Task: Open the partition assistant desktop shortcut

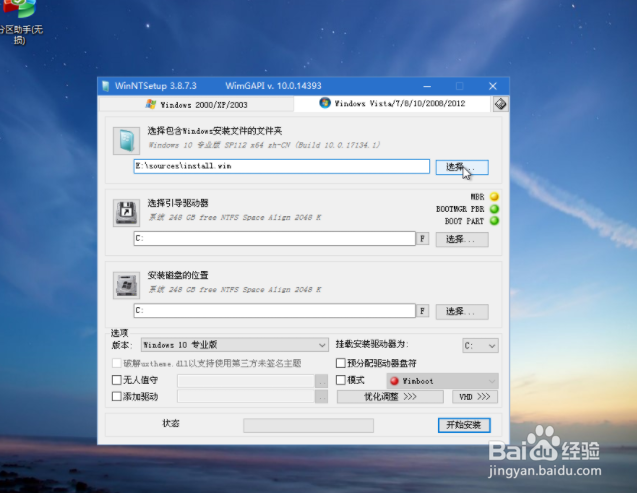Action: tap(20, 22)
